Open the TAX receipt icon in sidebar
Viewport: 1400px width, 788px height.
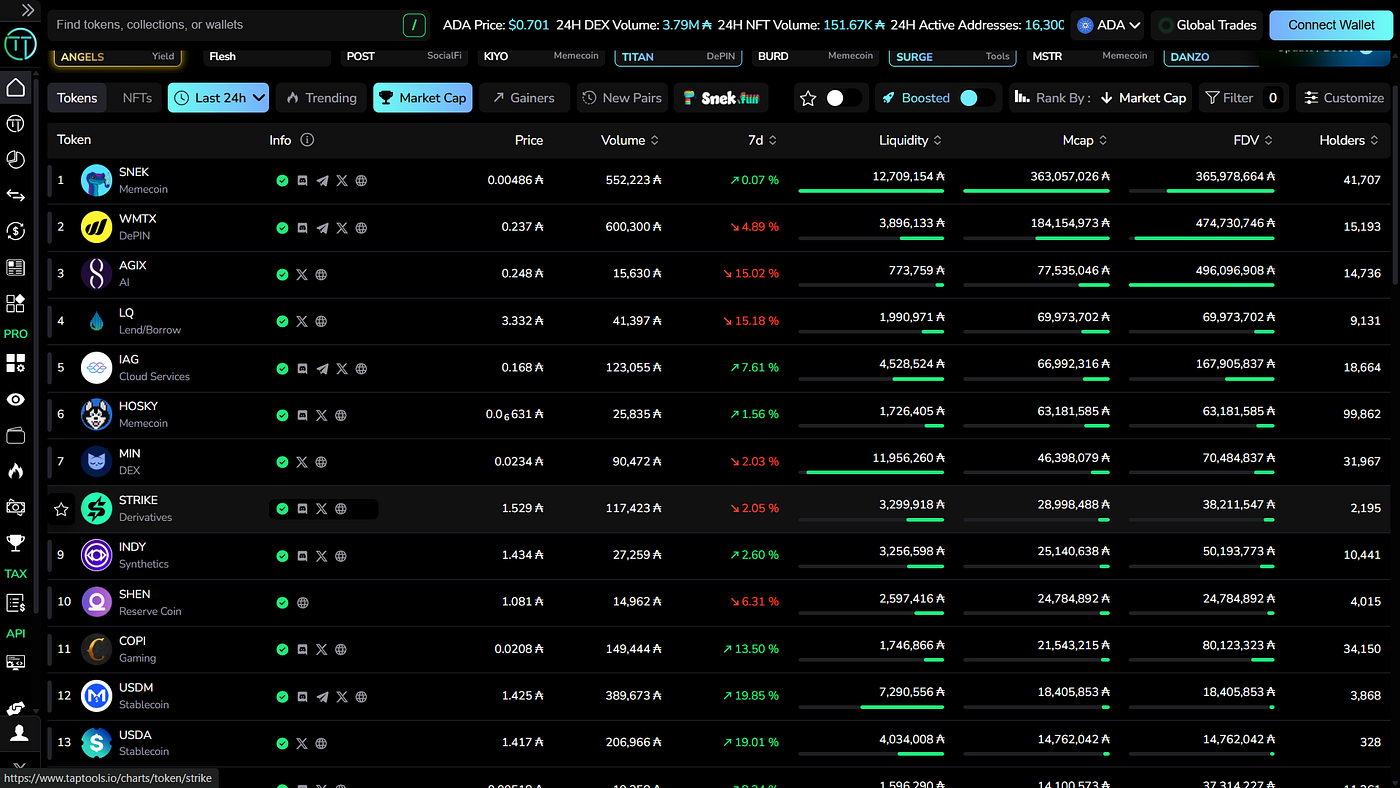[x=16, y=603]
